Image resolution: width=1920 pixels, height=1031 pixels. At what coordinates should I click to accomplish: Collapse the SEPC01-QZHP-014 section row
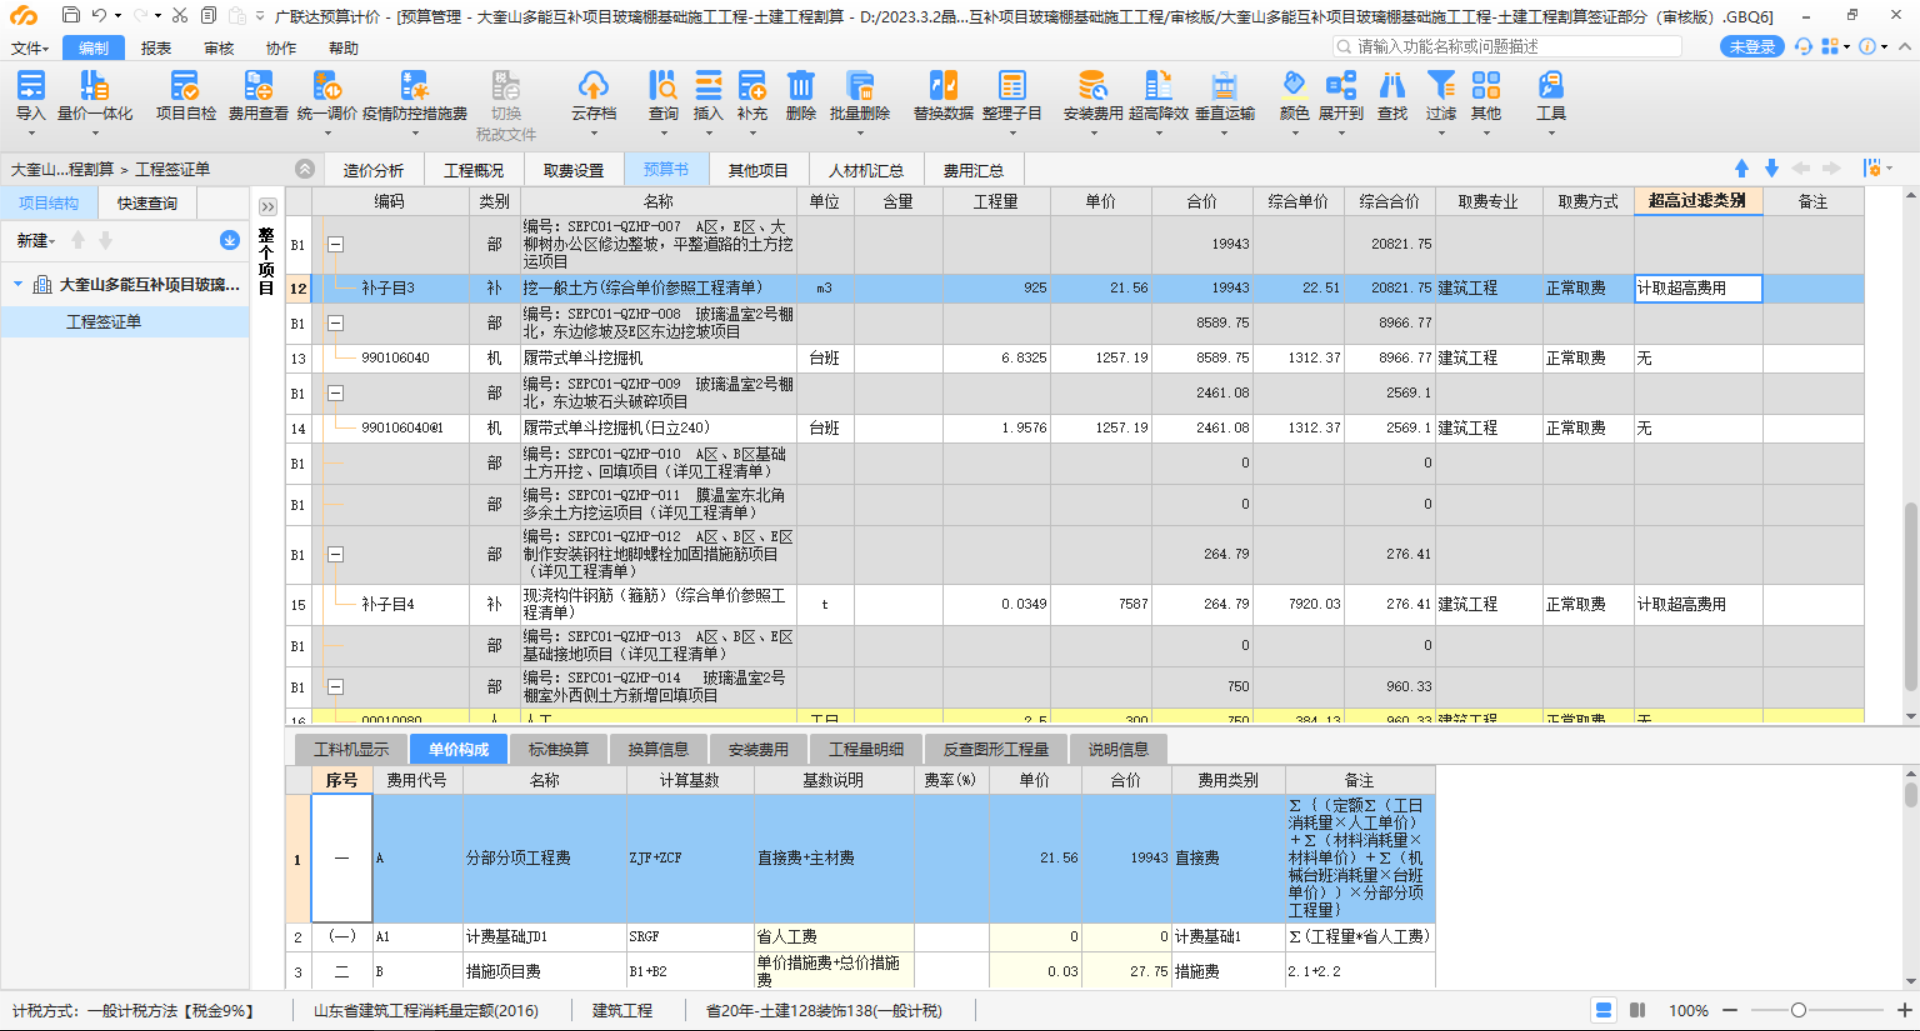click(x=336, y=687)
